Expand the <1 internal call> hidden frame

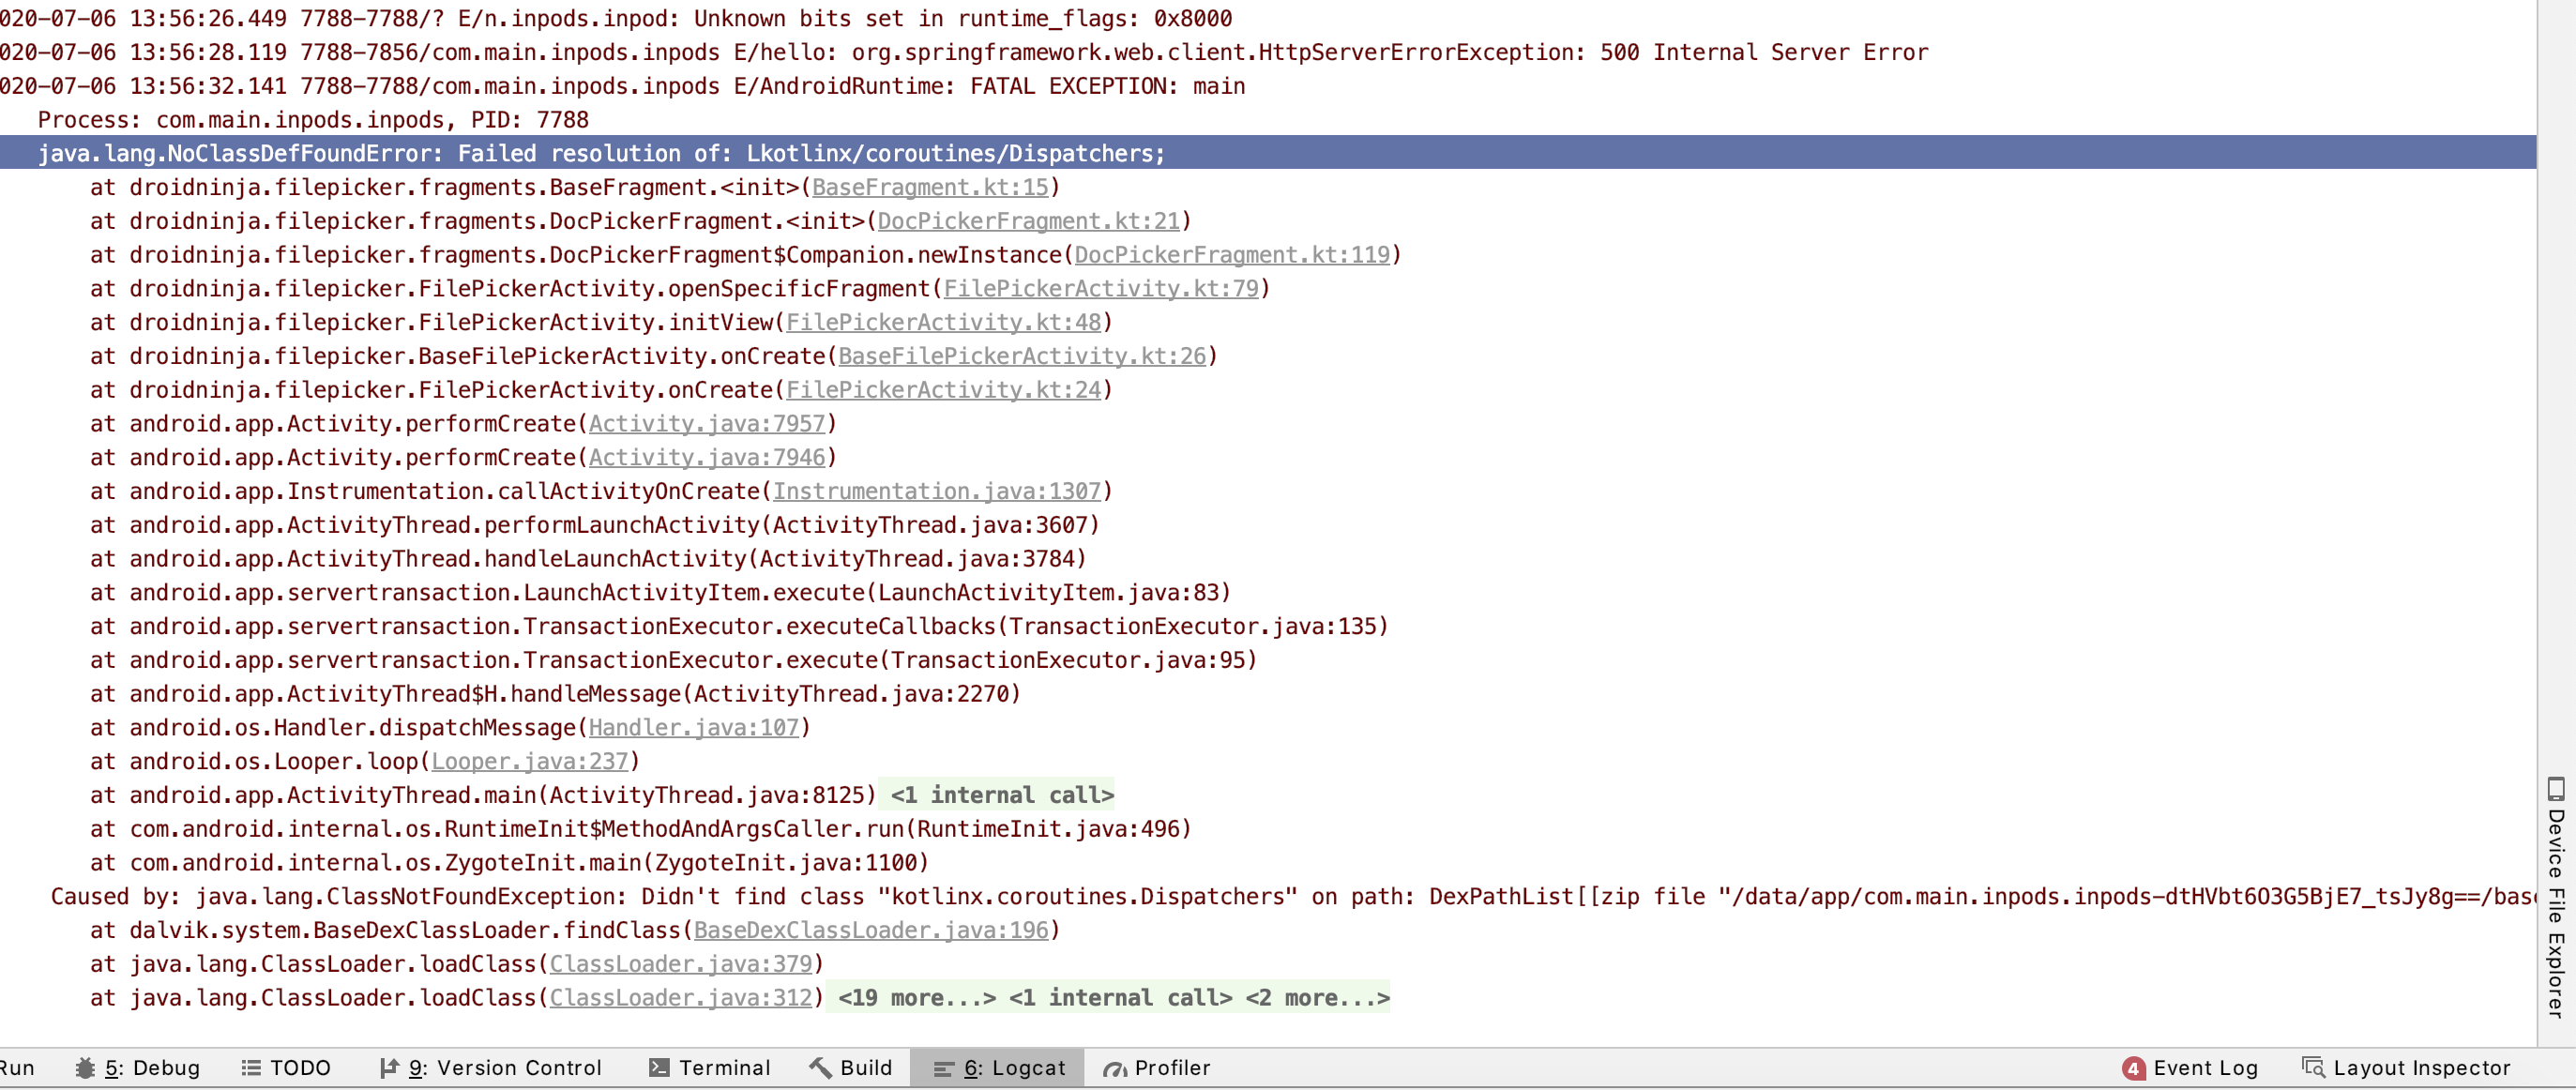(x=1120, y=997)
